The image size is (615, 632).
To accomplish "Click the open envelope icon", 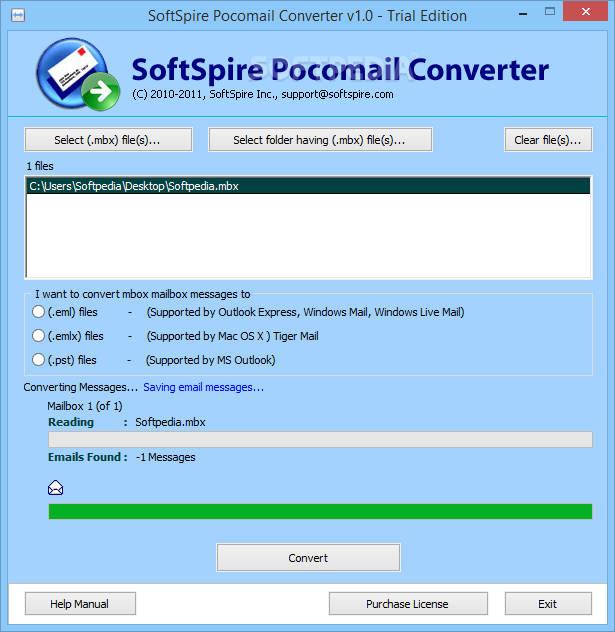I will pyautogui.click(x=55, y=488).
